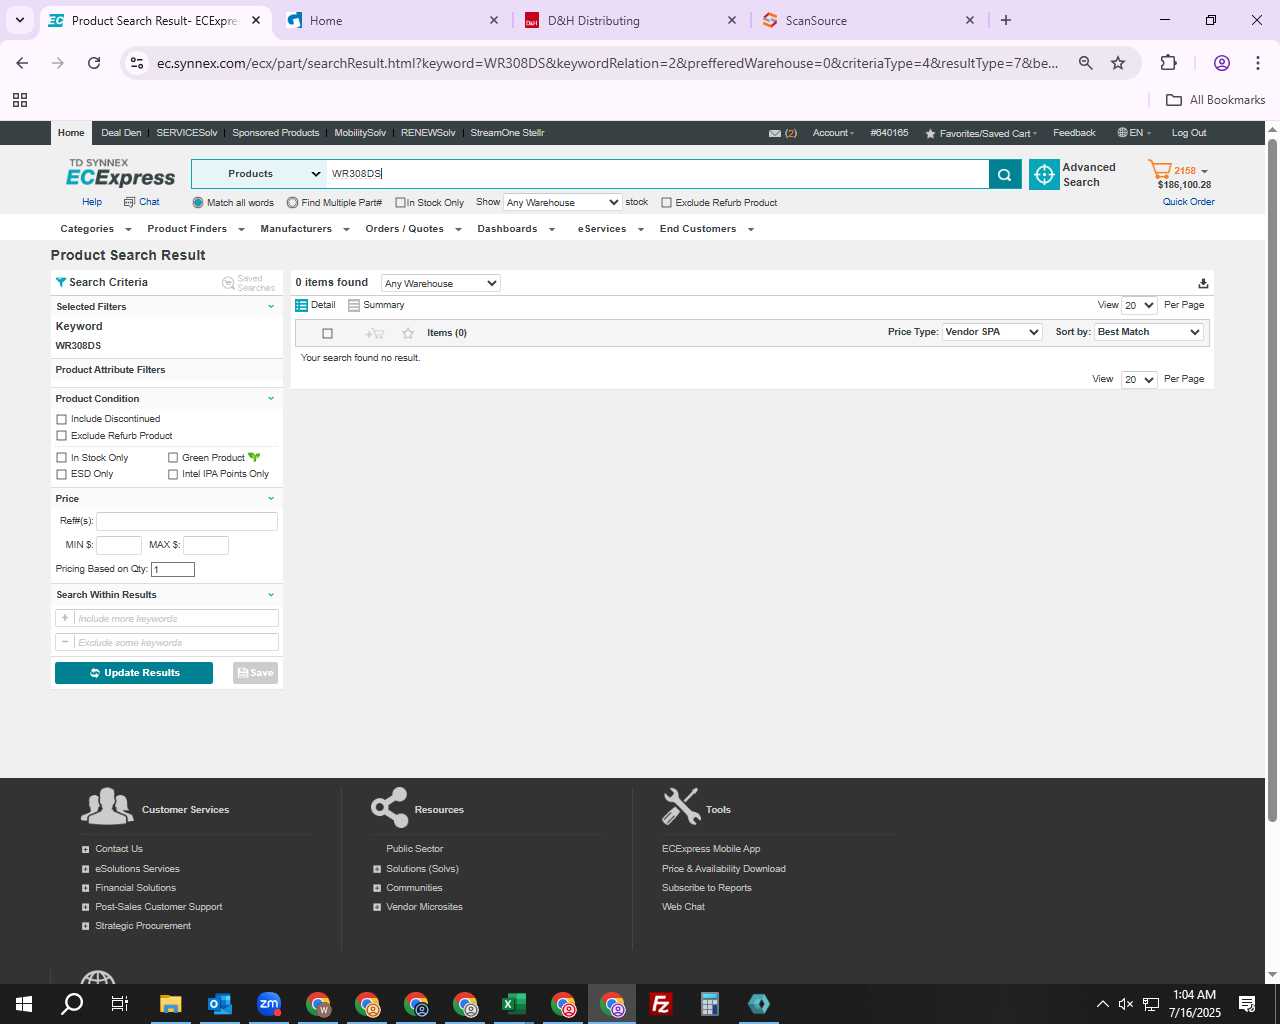
Task: Click Log Out link
Action: [1189, 133]
